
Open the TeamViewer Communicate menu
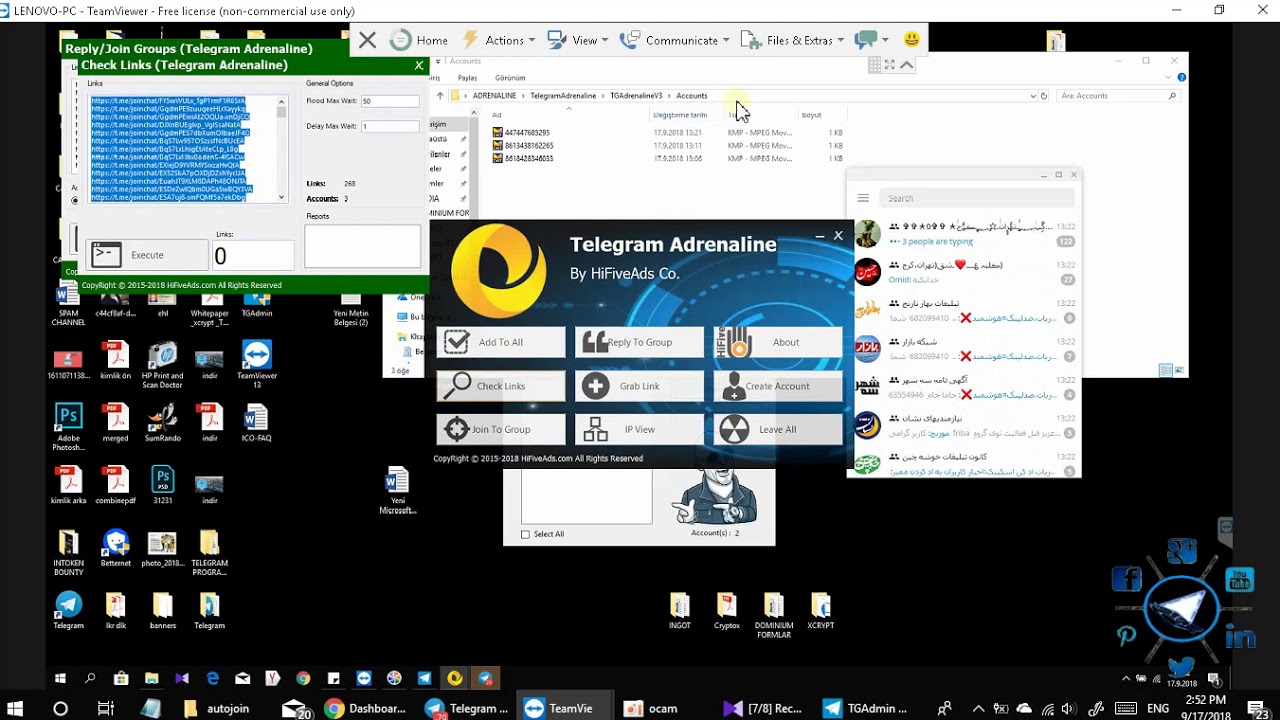675,40
